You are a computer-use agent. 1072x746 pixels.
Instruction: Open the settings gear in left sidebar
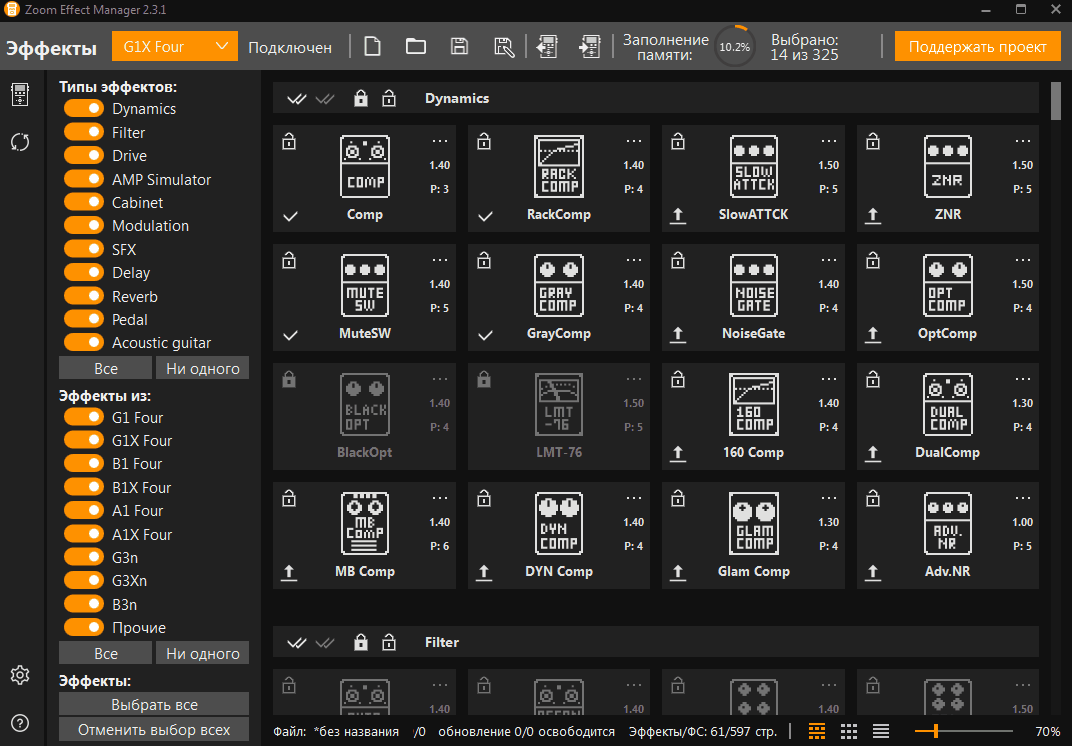(20, 675)
